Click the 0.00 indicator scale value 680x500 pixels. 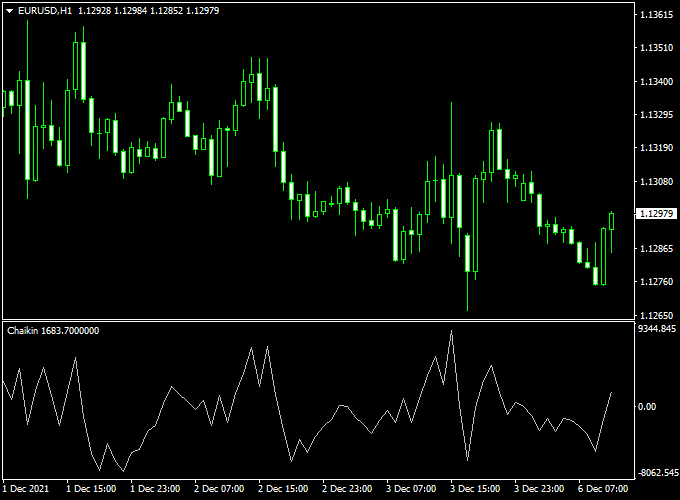pyautogui.click(x=647, y=407)
